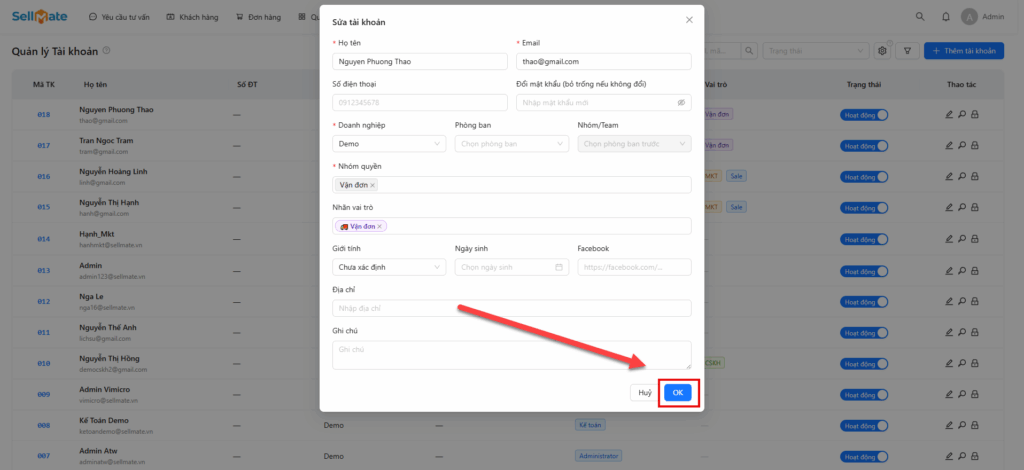This screenshot has width=1024, height=470.
Task: Open column settings gear icon
Action: click(882, 51)
